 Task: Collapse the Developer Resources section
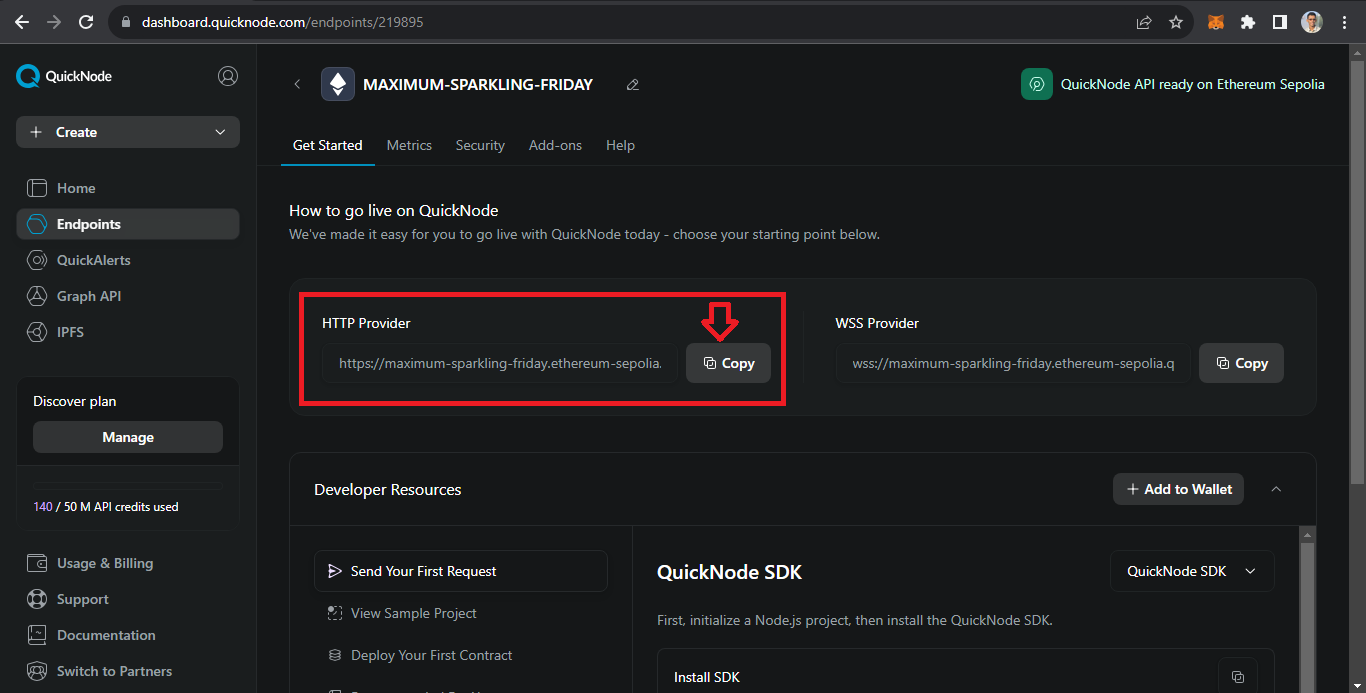point(1276,489)
